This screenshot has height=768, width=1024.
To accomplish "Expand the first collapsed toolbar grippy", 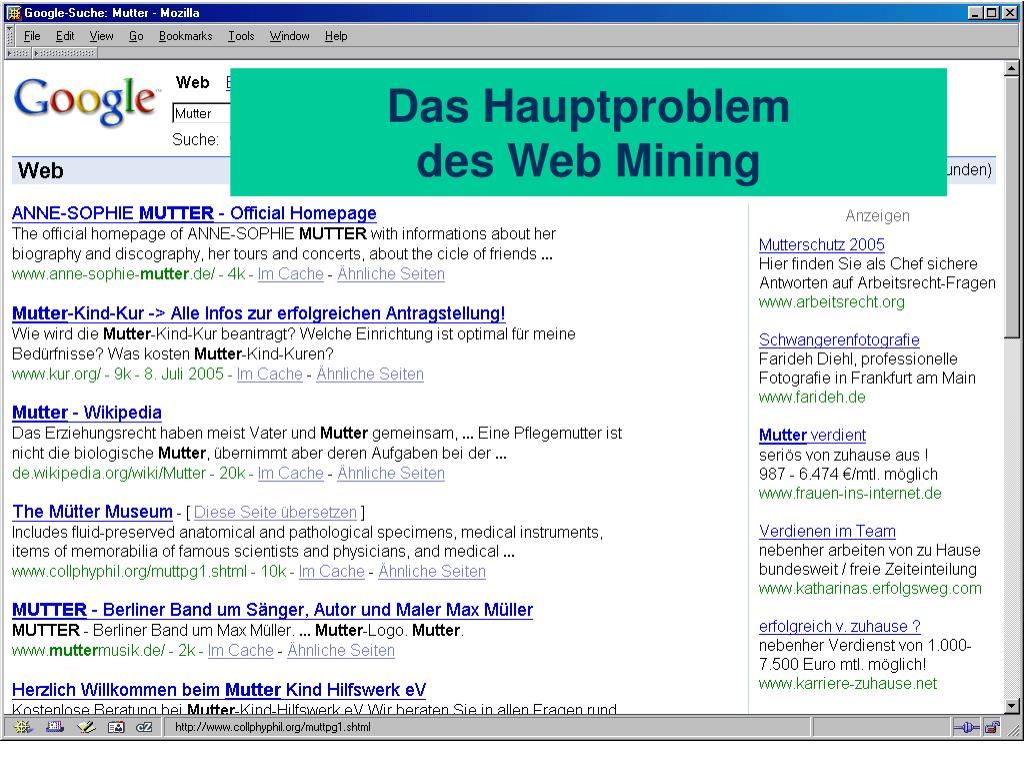I will [18, 53].
